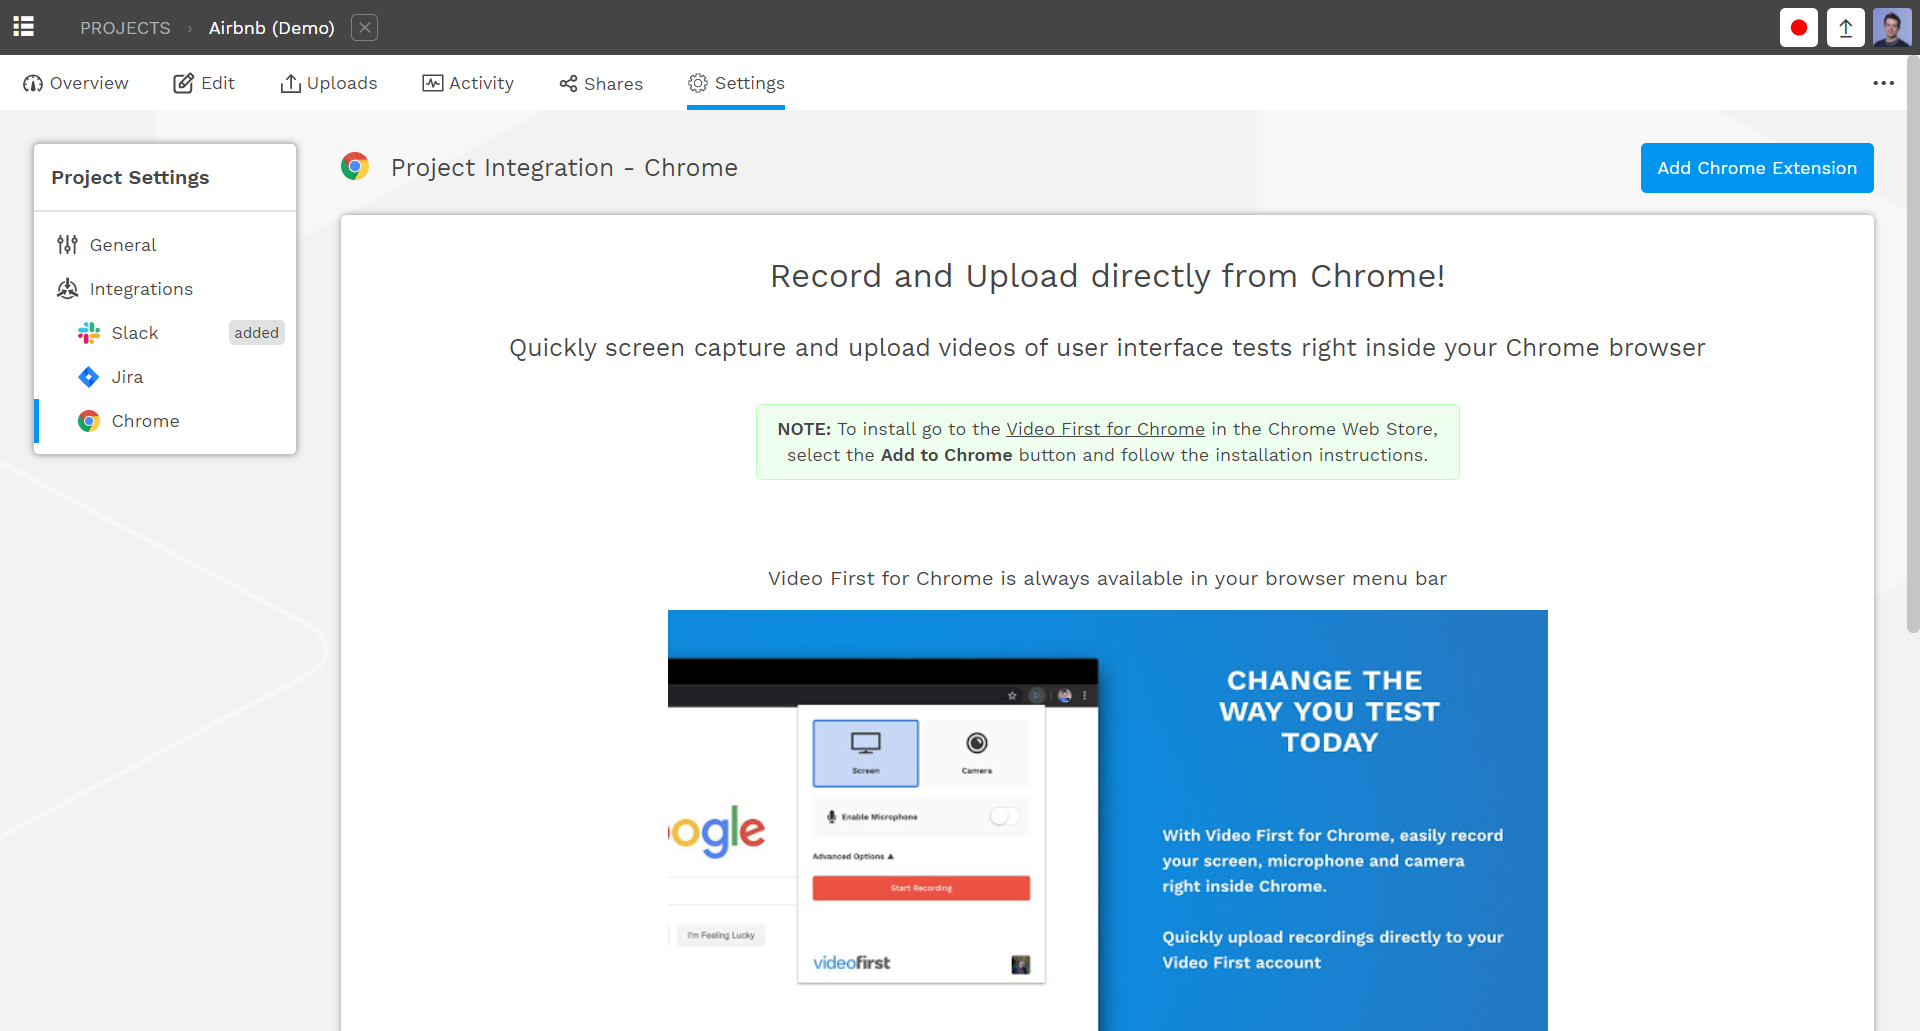1920x1031 pixels.
Task: Select the Slack entry in Project Settings
Action: (135, 332)
